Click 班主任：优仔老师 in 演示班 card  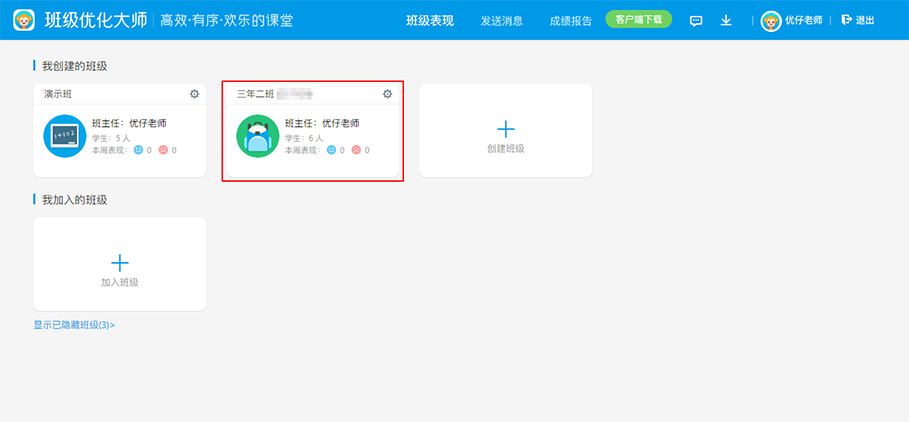[129, 123]
